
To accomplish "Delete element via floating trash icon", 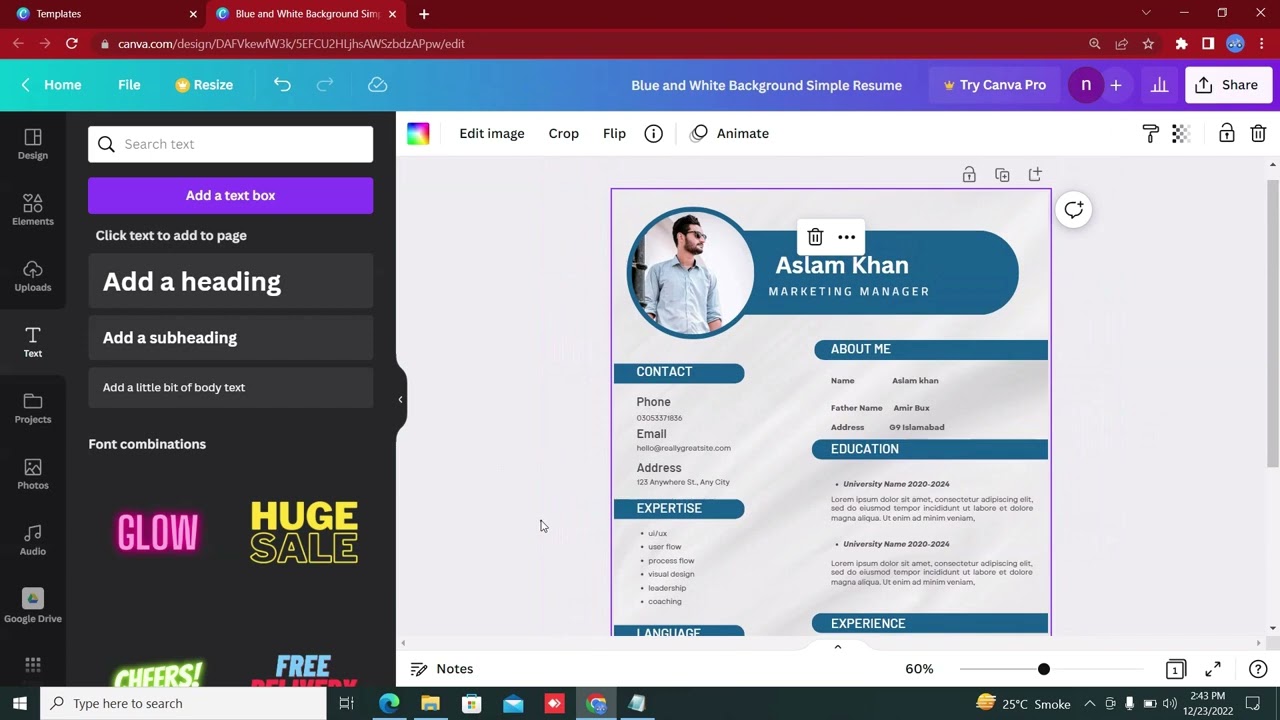I will 815,237.
